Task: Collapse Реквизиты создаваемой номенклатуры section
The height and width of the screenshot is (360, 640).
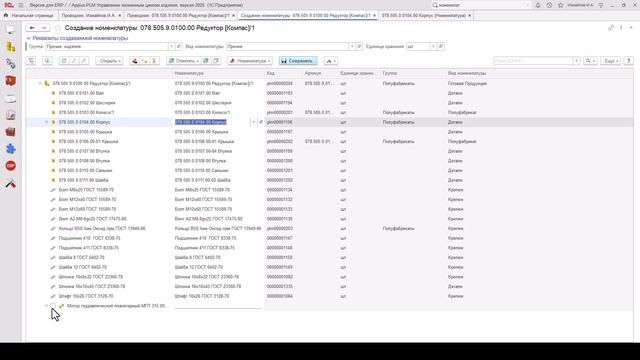Action: pyautogui.click(x=29, y=38)
